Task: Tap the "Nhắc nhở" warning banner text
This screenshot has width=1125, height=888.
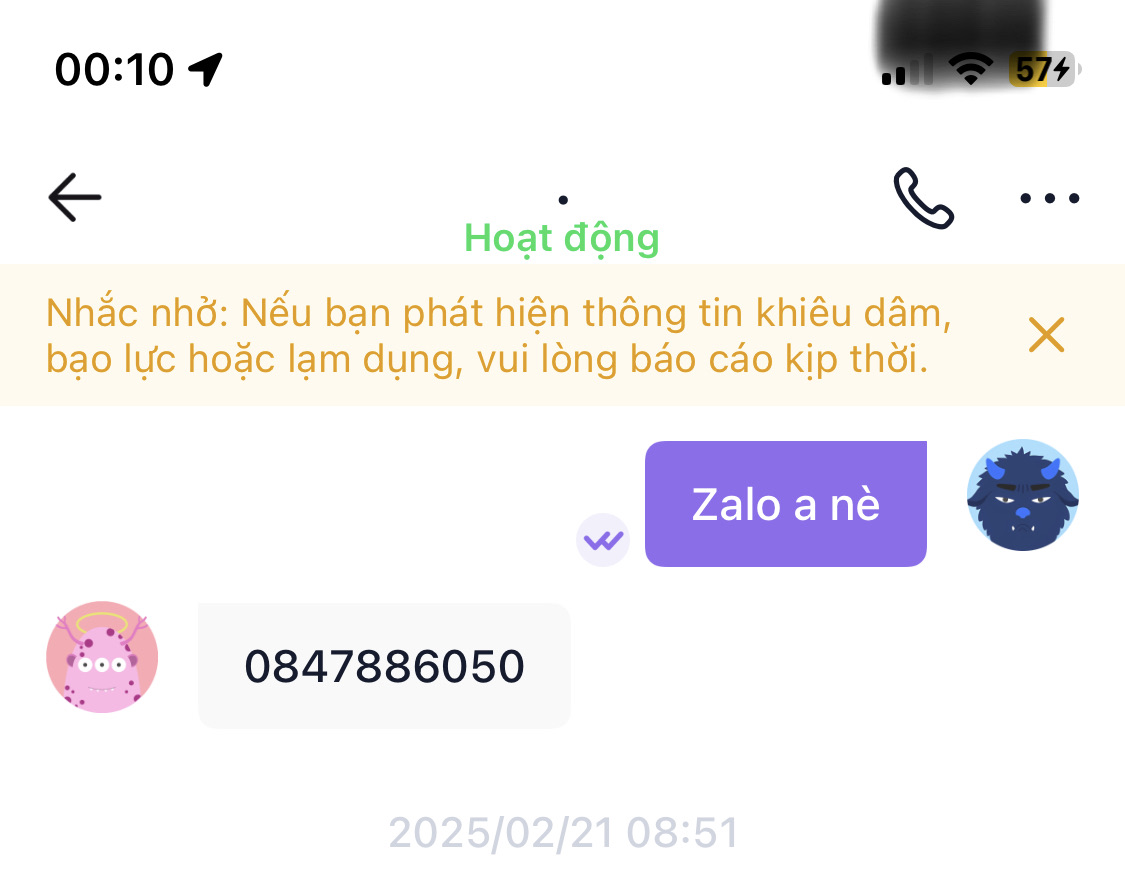Action: point(499,335)
